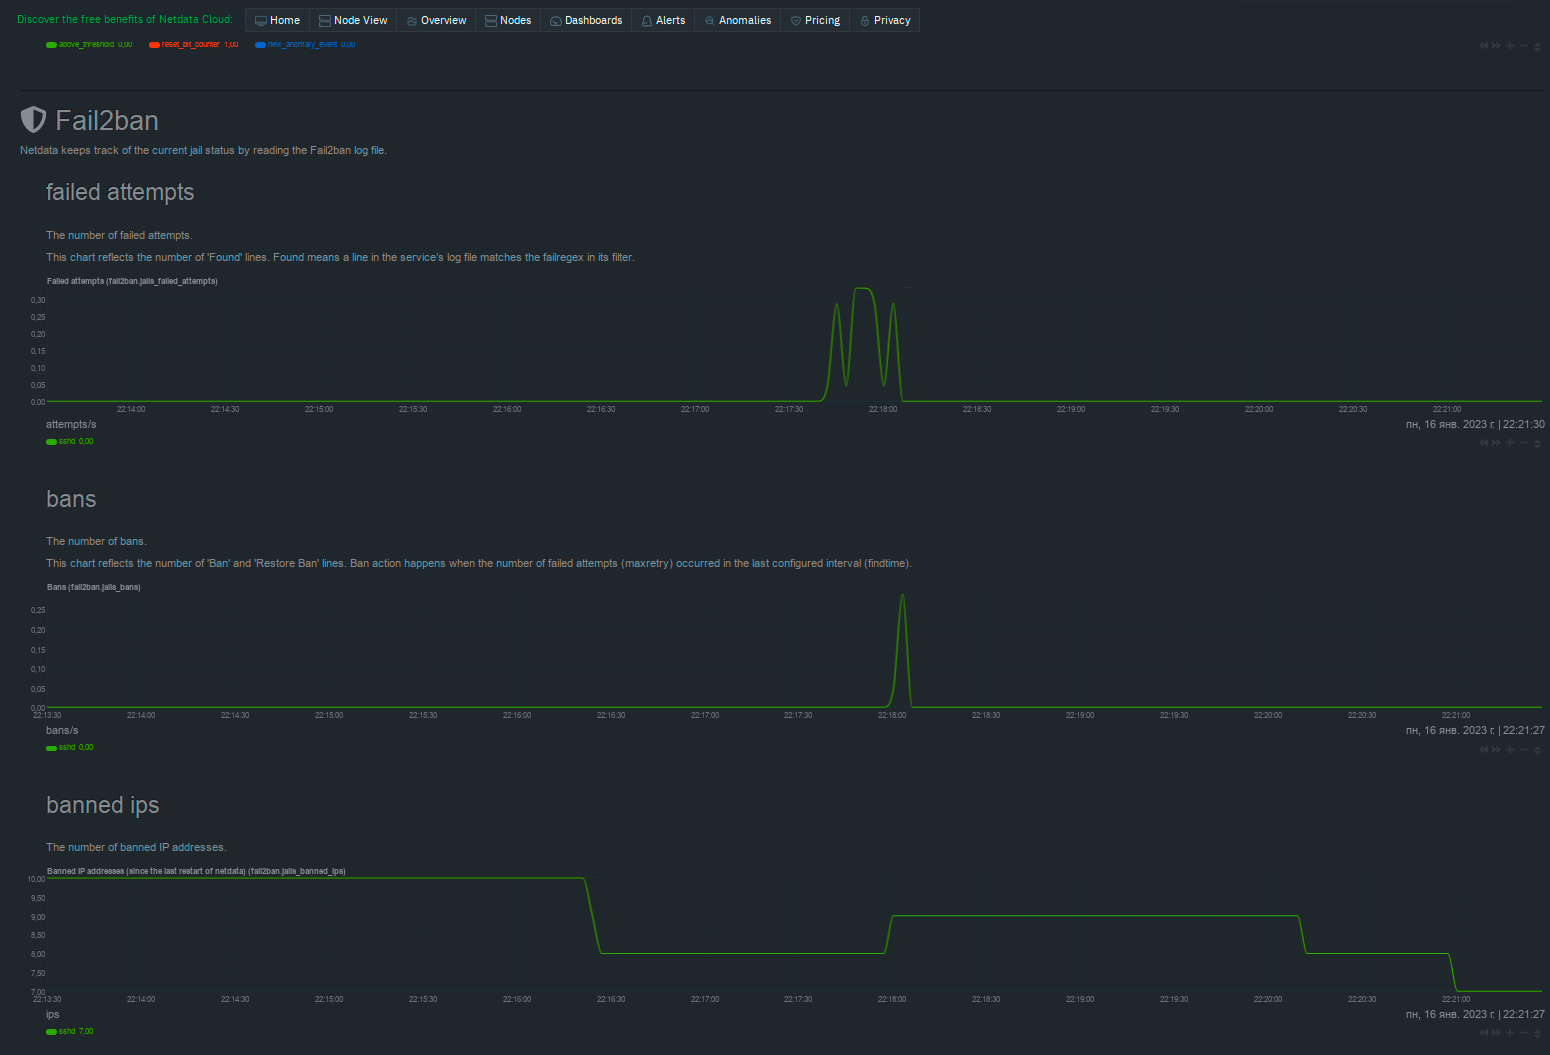Go to Node View in navigation bar
Screen dimensions: 1550x1055
coord(353,20)
